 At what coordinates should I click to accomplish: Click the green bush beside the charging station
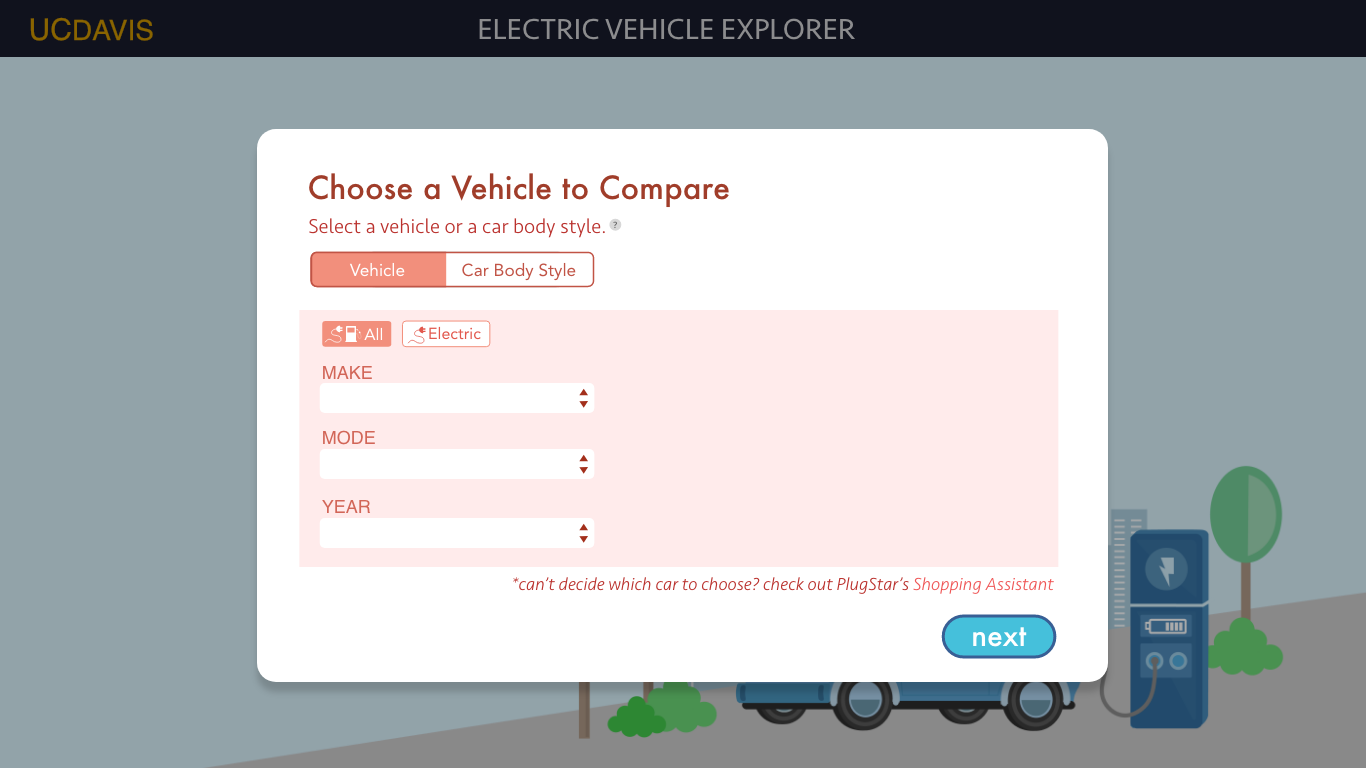tap(1243, 648)
